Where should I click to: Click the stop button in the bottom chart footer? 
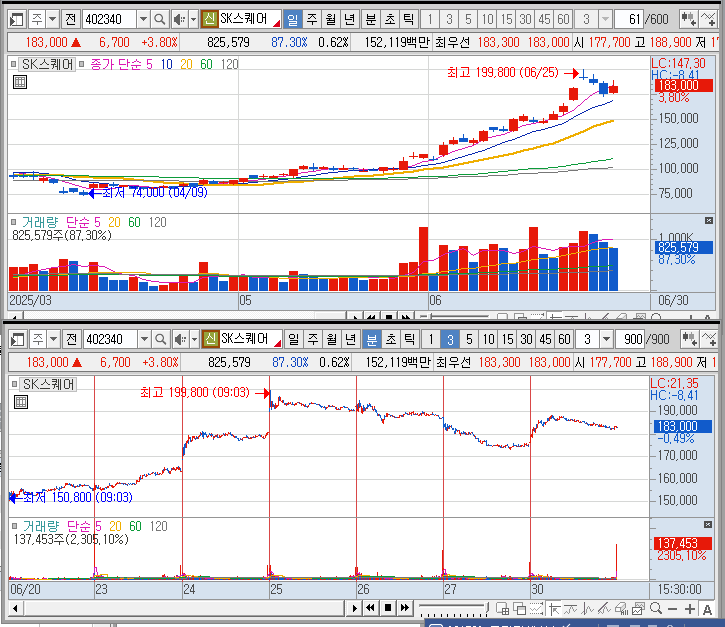388,608
